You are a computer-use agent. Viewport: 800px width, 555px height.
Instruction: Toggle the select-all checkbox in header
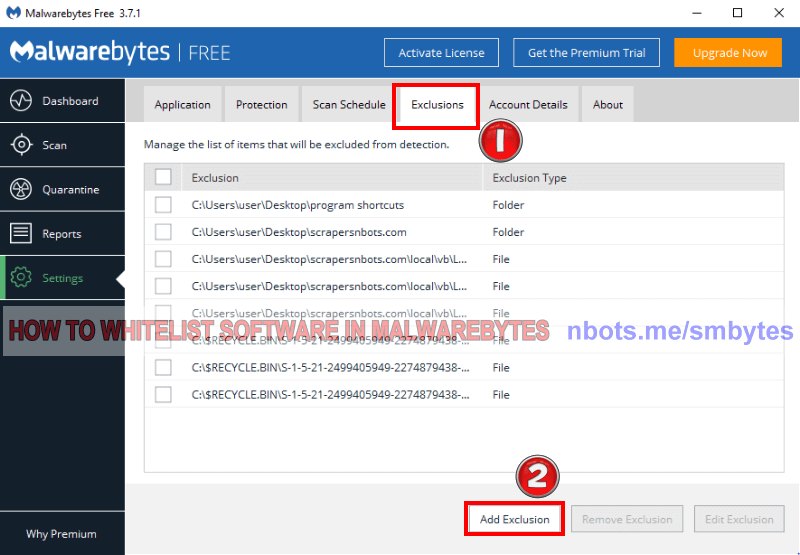pyautogui.click(x=163, y=177)
